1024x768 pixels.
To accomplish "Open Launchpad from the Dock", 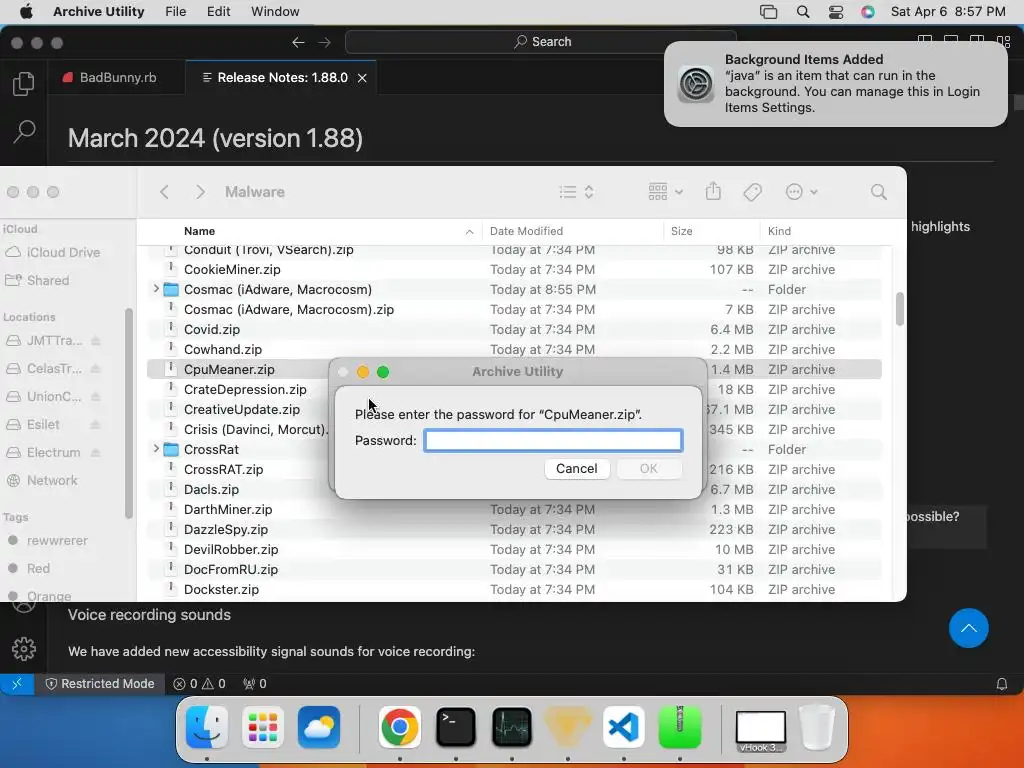I will pyautogui.click(x=263, y=727).
